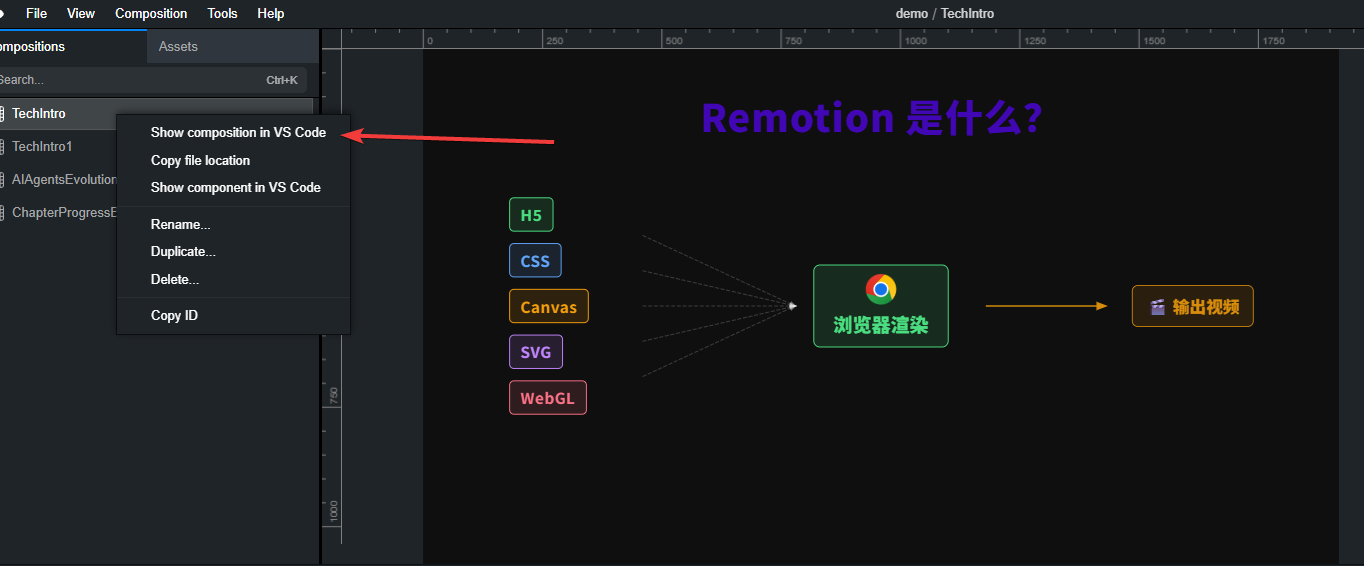The width and height of the screenshot is (1364, 566).
Task: Choose Delete... in context menu
Action: click(175, 280)
